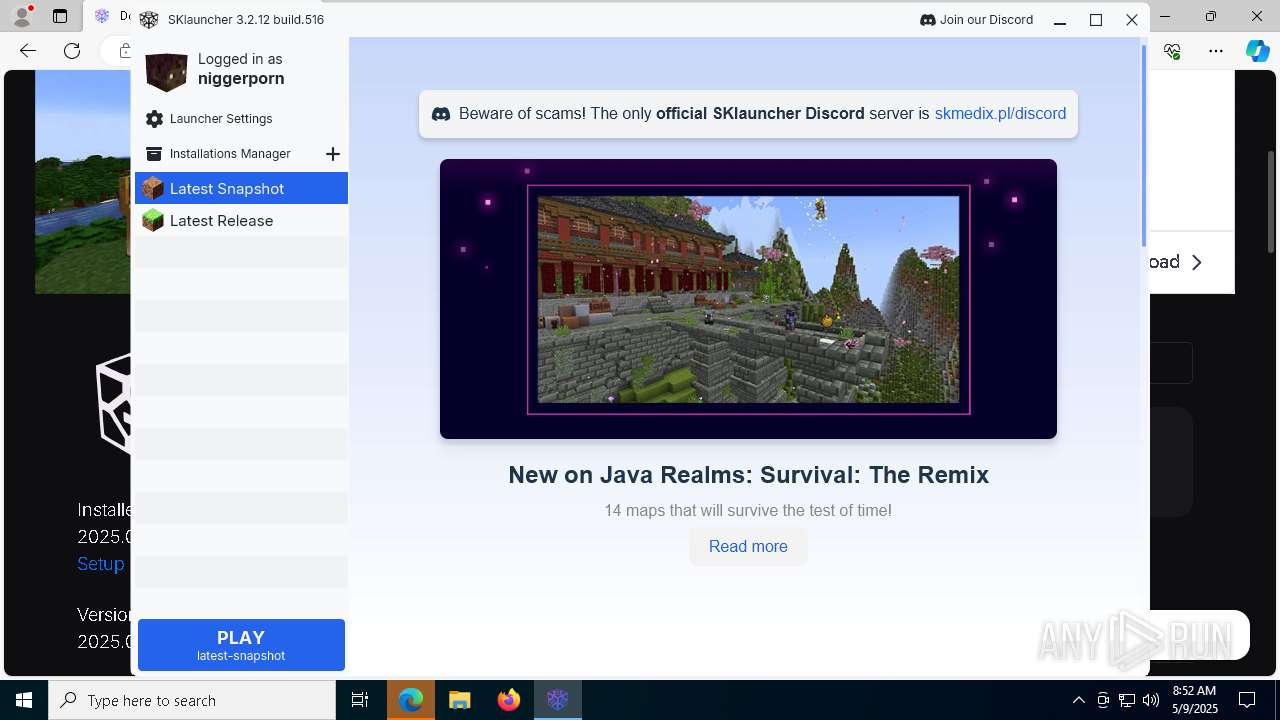Click taskbar search box
This screenshot has height=720, width=1280.
click(192, 701)
